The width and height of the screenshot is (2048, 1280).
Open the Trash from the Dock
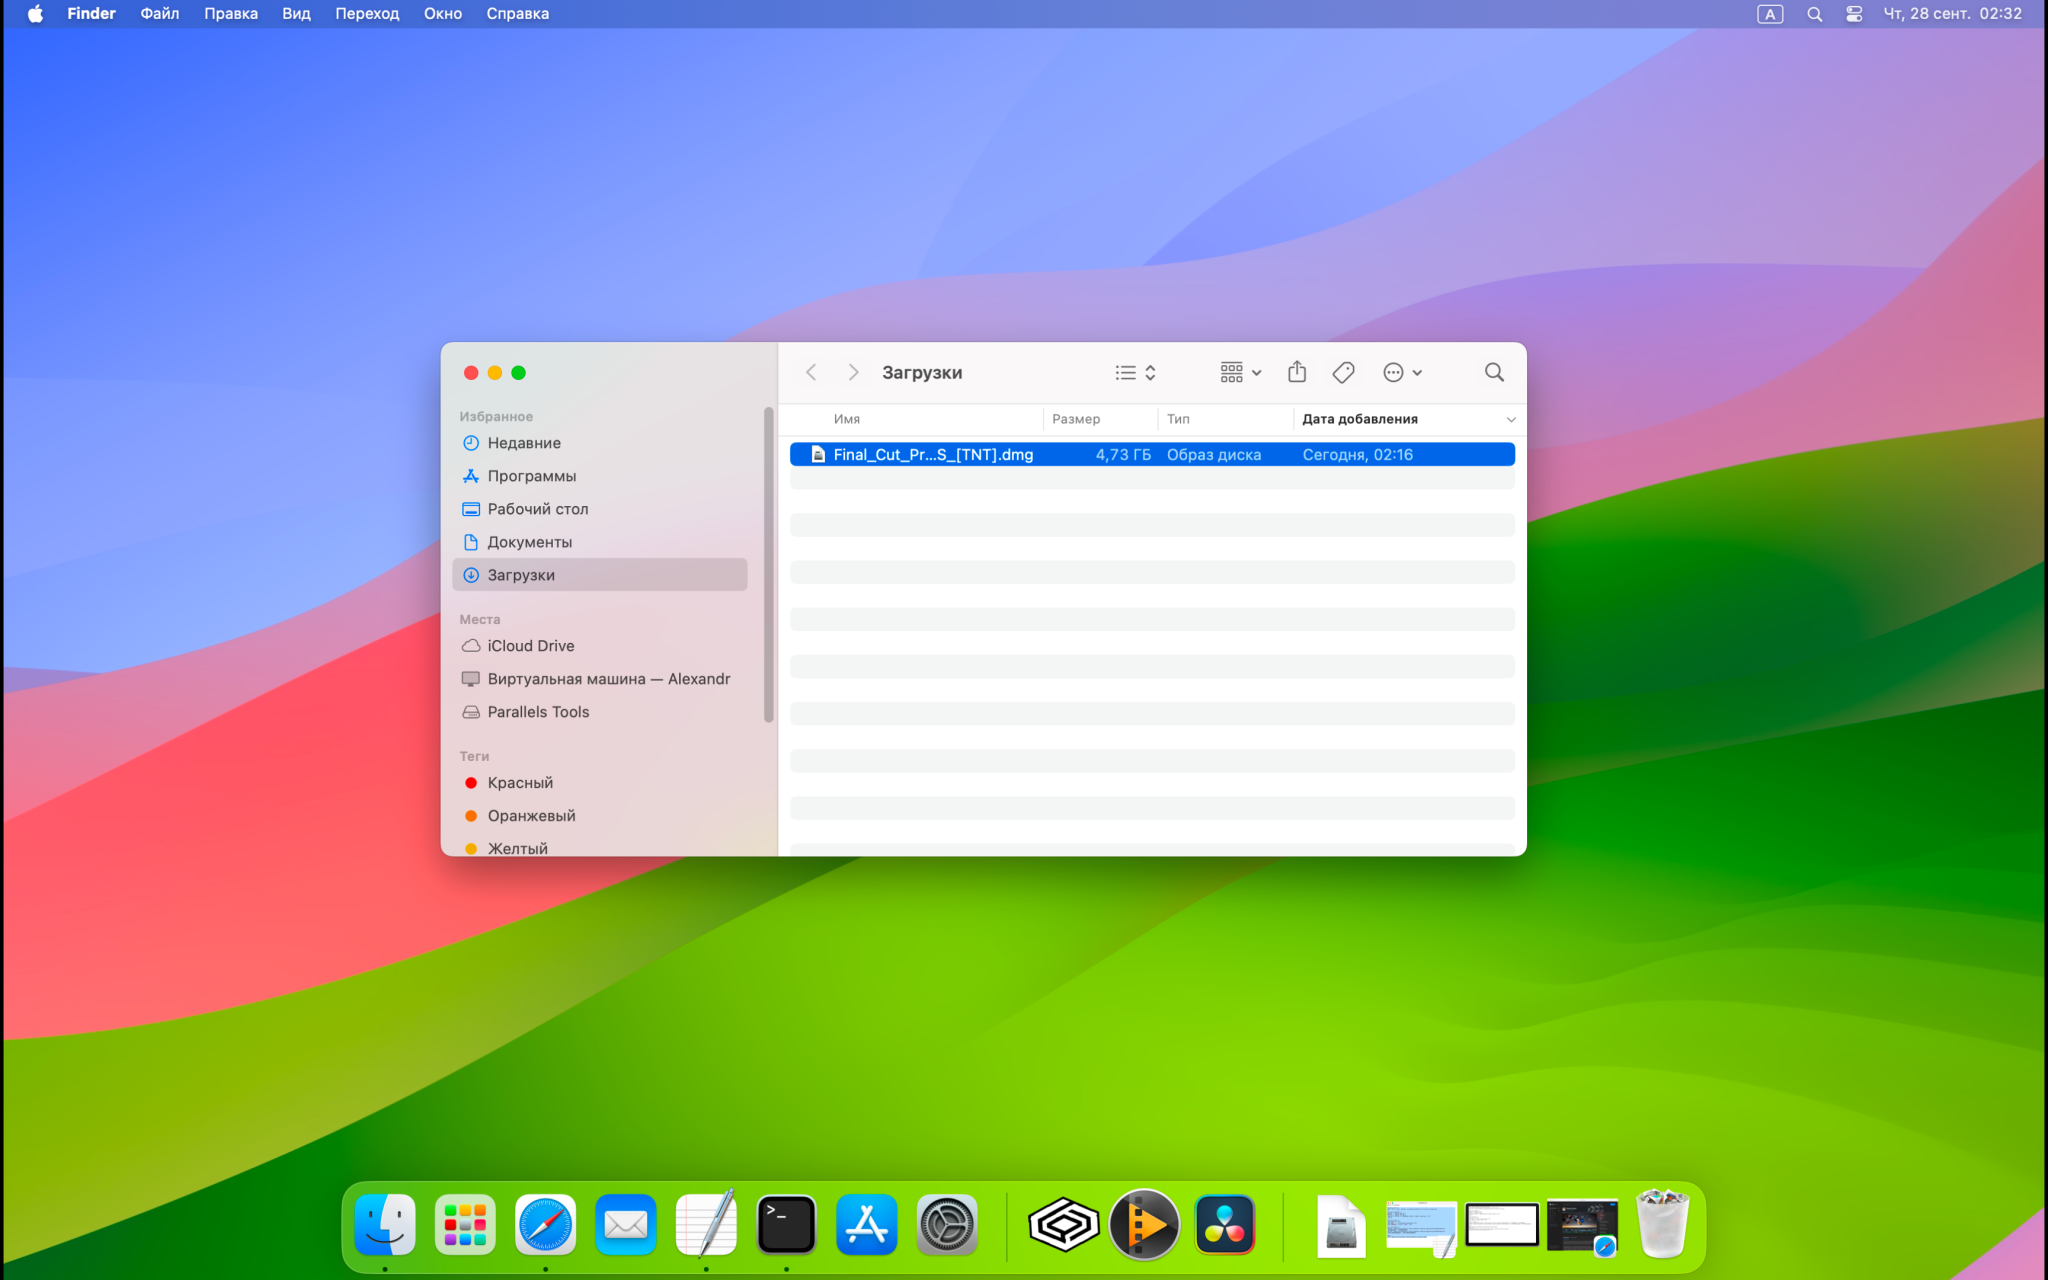pyautogui.click(x=1662, y=1224)
